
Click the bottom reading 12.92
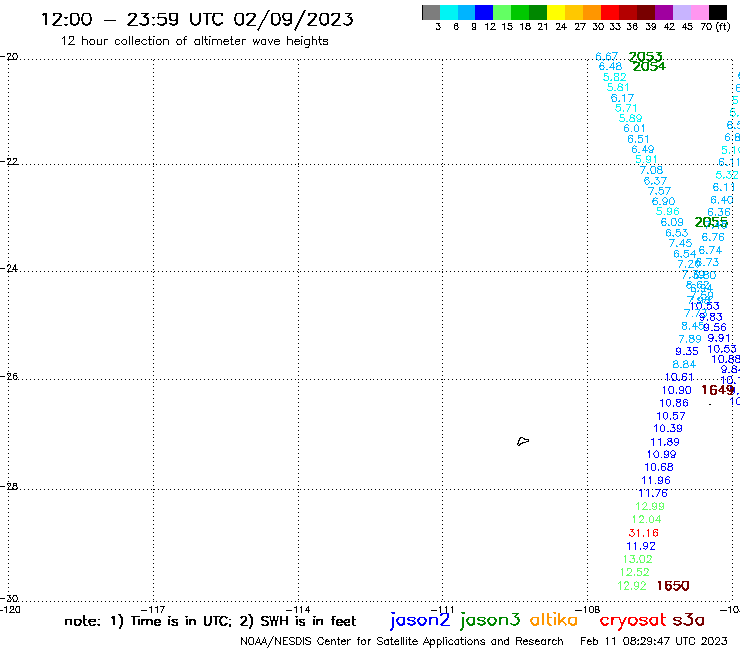point(632,586)
